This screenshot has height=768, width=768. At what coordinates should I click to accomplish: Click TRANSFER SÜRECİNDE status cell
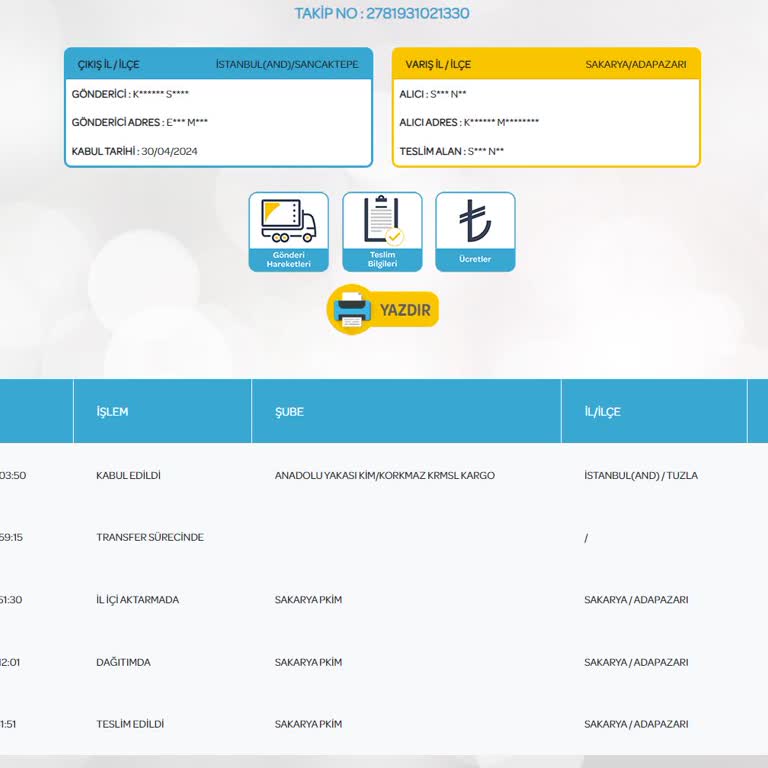click(150, 537)
